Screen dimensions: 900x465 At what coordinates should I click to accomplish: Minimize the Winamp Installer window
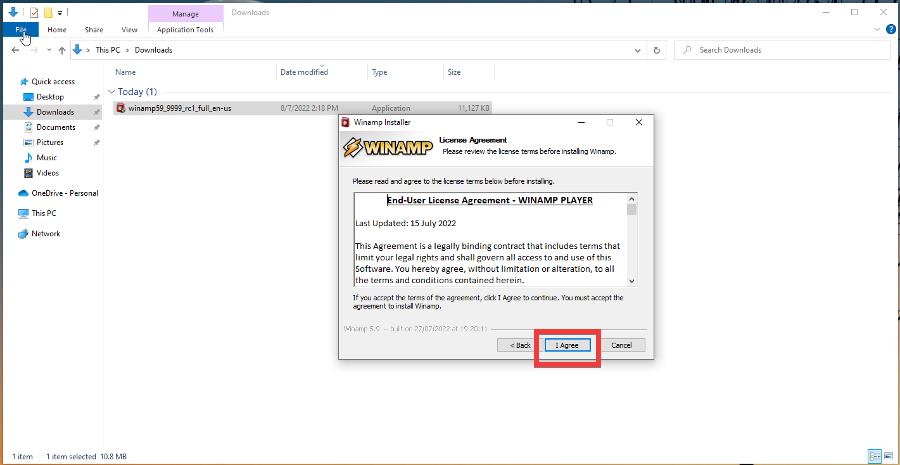coord(581,122)
